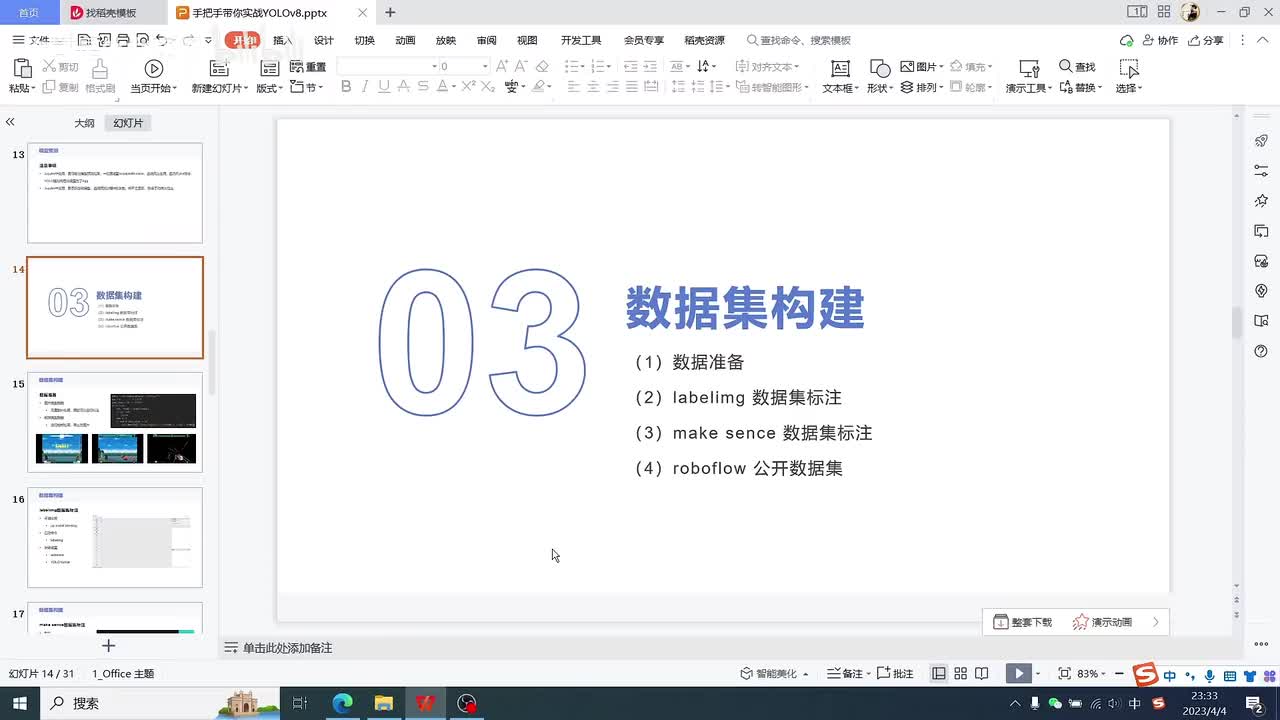Click the Undo arrow in quick access bar
Image resolution: width=1280 pixels, height=720 pixels.
(x=162, y=40)
